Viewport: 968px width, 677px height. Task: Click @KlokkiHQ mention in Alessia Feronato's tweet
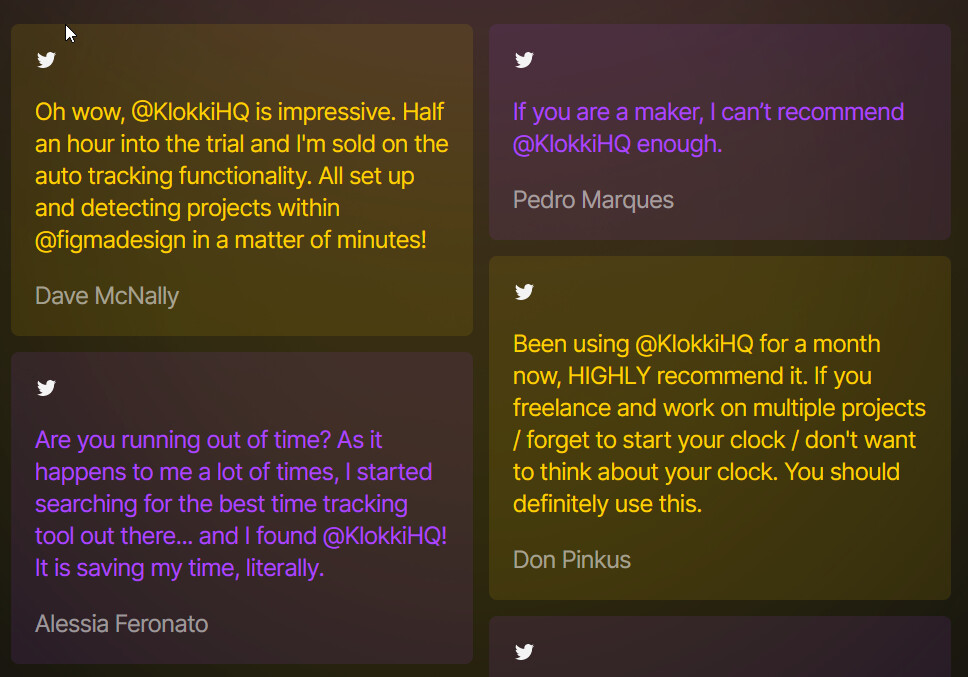(382, 536)
